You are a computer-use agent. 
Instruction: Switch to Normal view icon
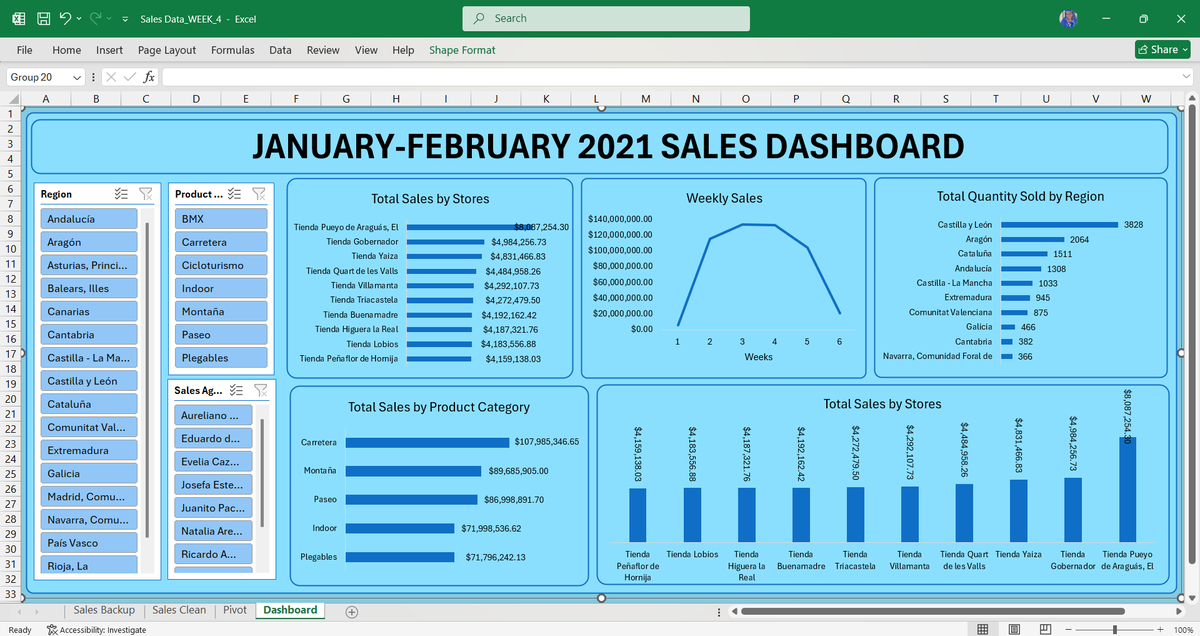click(x=983, y=629)
